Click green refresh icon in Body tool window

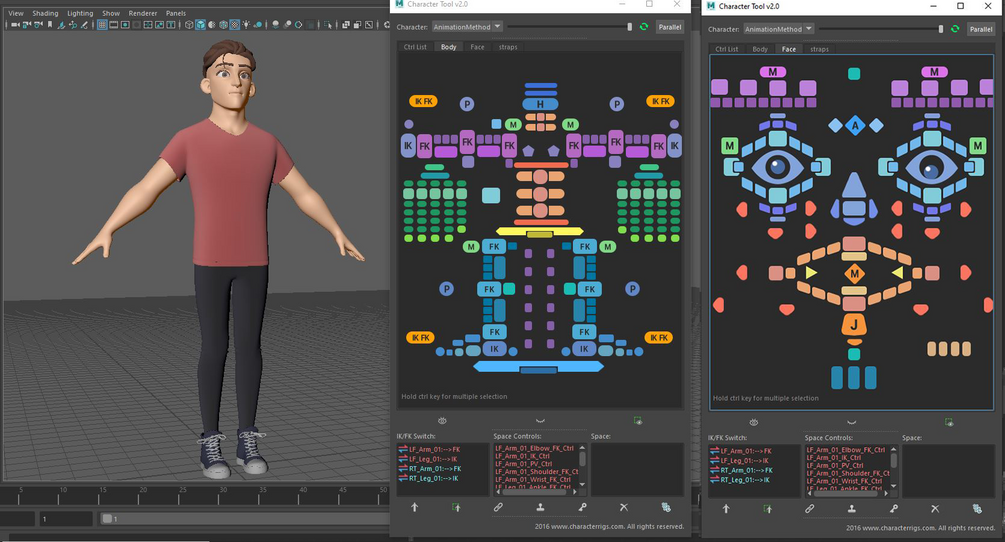(x=644, y=27)
